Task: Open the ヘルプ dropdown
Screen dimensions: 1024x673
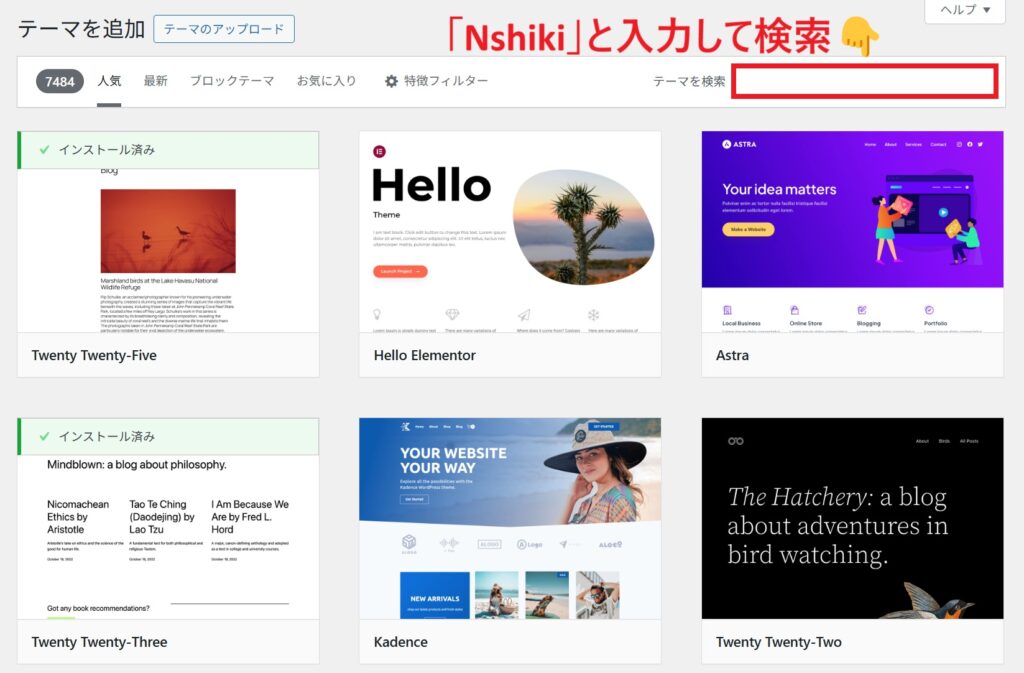Action: (965, 10)
